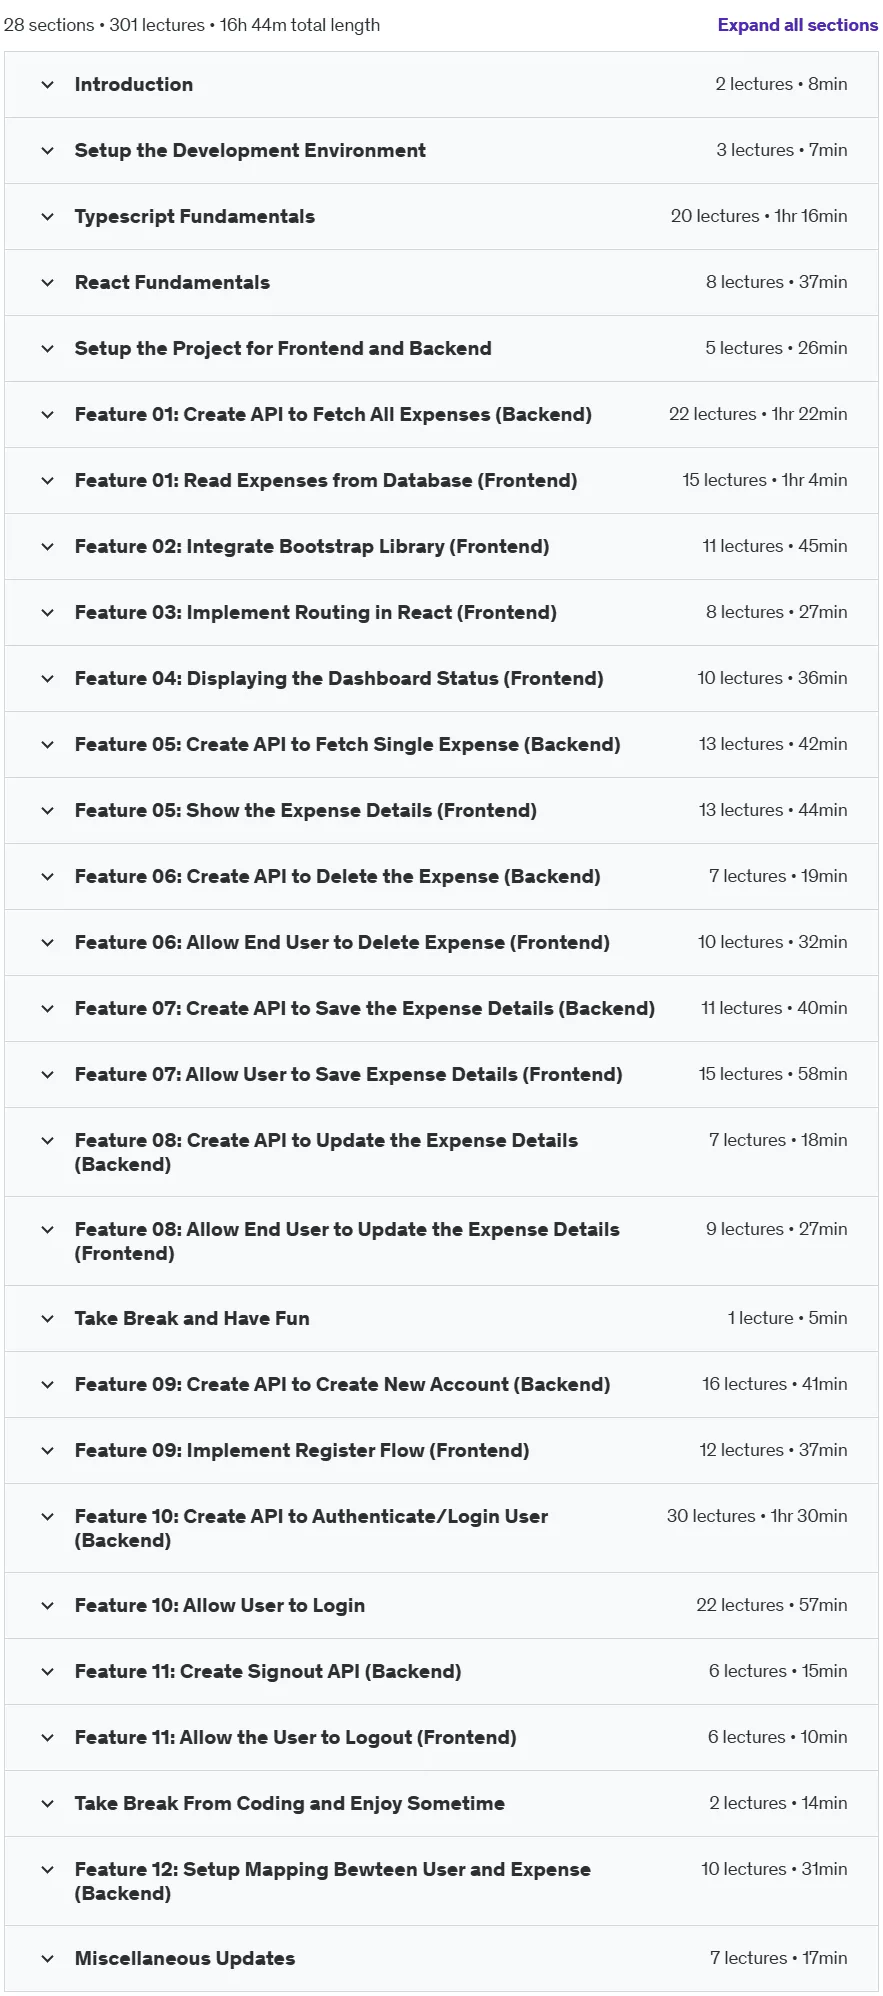The width and height of the screenshot is (883, 1996).
Task: Click the arrow icon beside Feature 11: Create Signout API
Action: (47, 1672)
